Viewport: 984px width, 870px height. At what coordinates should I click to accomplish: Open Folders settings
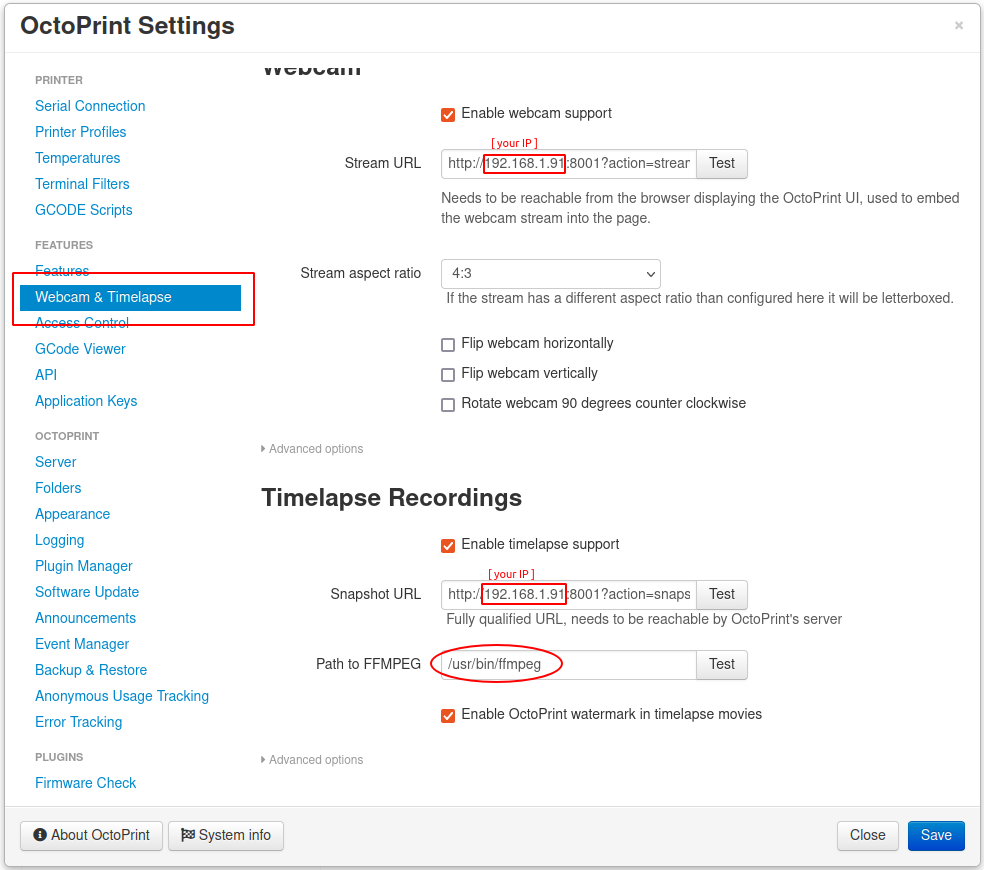pyautogui.click(x=58, y=488)
